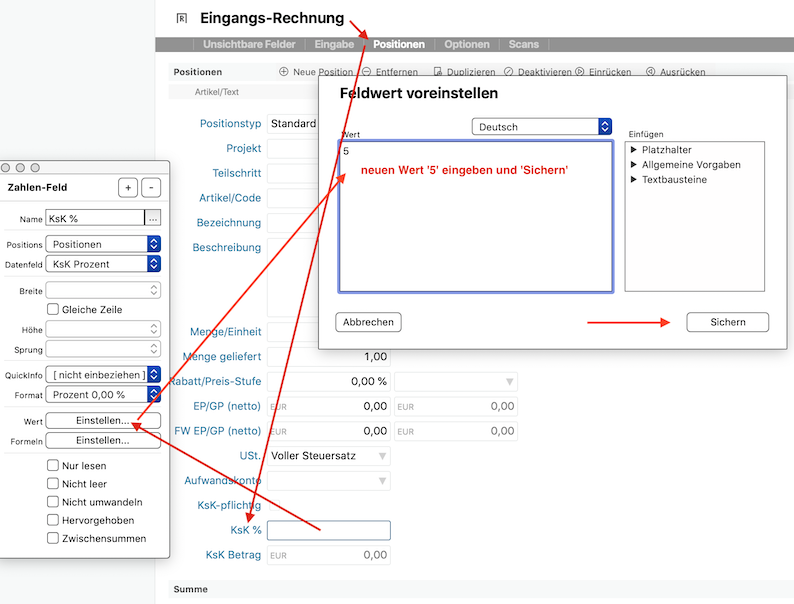Click into the KsK % input field
This screenshot has height=604, width=794.
[328, 530]
